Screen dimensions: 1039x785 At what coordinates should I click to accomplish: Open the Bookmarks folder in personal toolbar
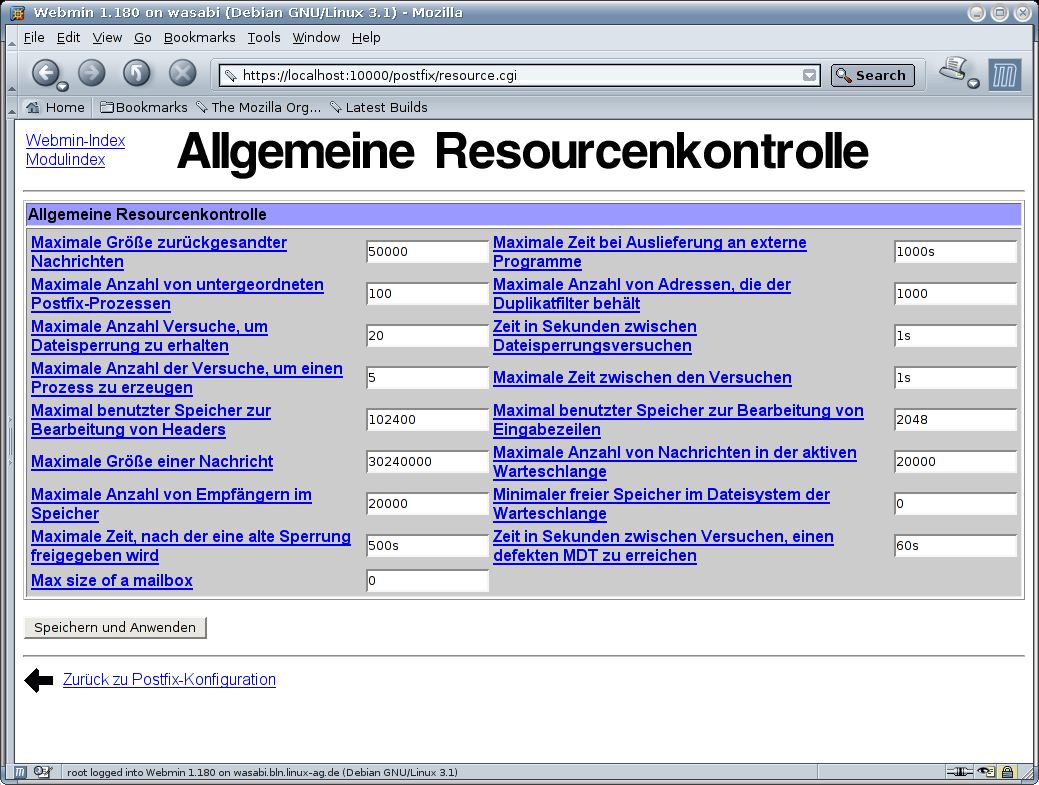point(144,107)
